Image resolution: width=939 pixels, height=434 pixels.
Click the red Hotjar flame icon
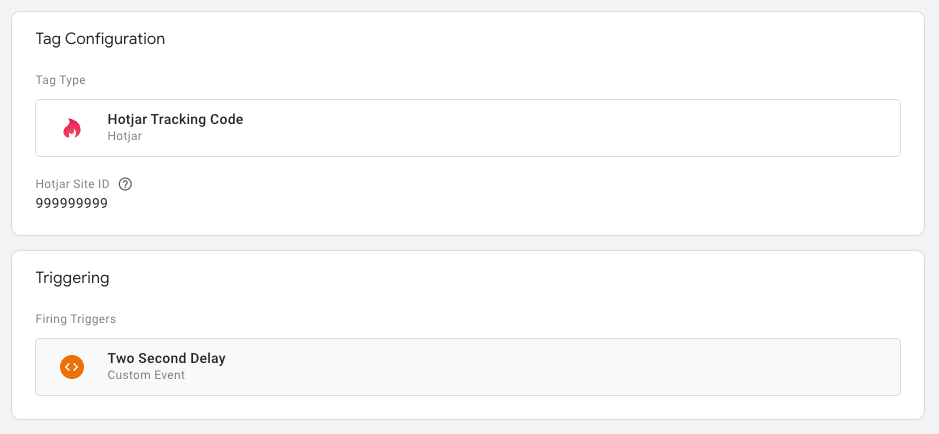[72, 128]
